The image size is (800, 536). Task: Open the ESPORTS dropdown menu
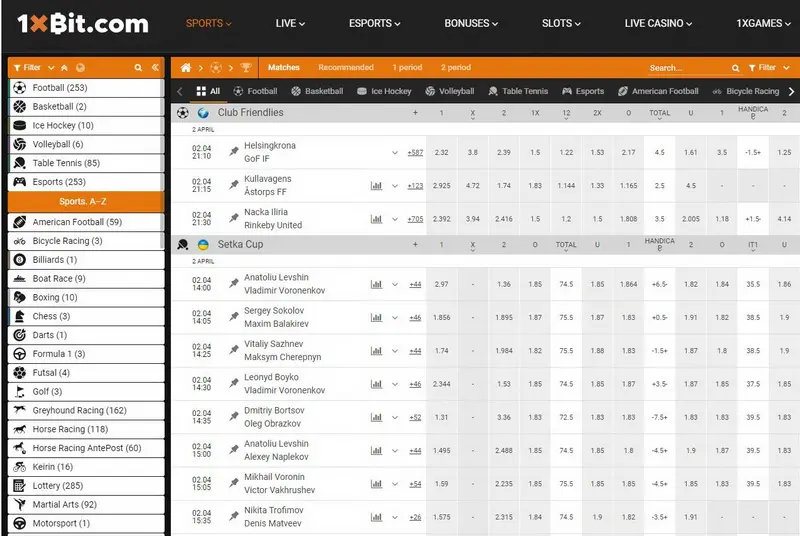pos(374,23)
